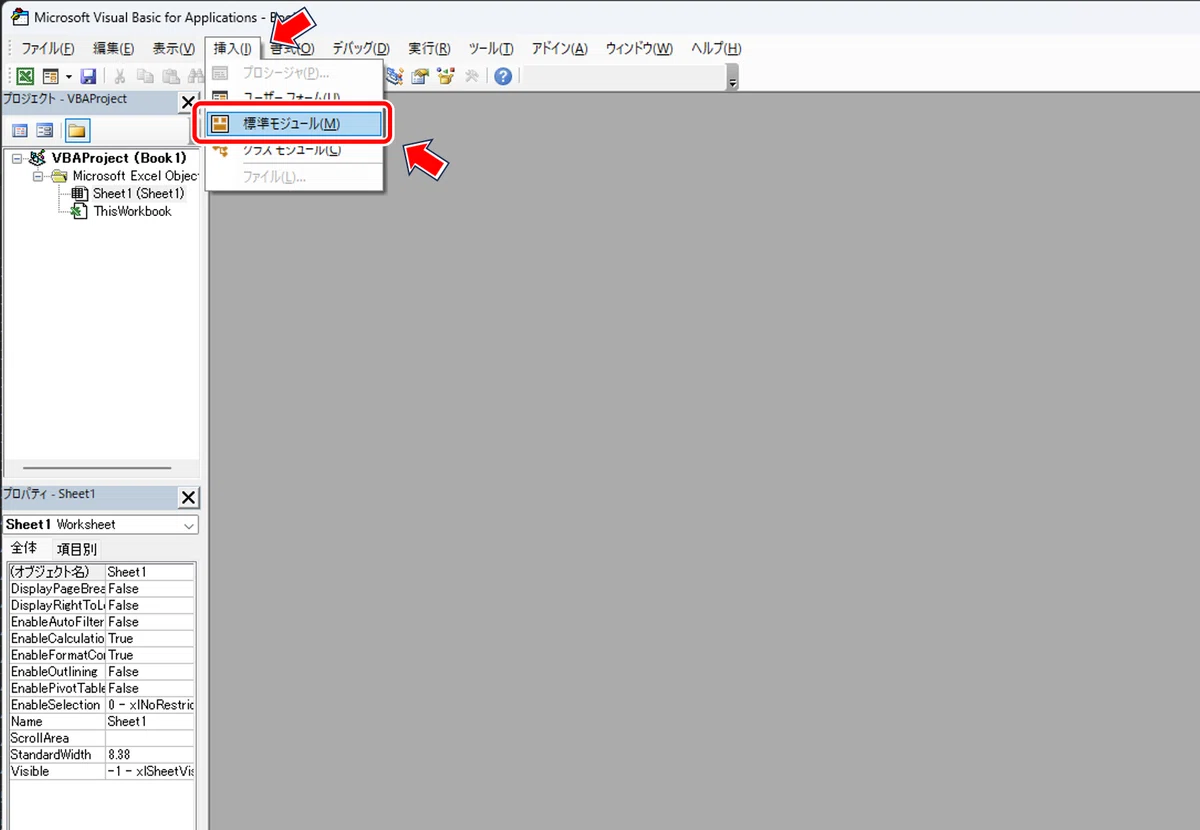The width and height of the screenshot is (1200, 830).
Task: Click the Copy toolbar icon
Action: (145, 76)
